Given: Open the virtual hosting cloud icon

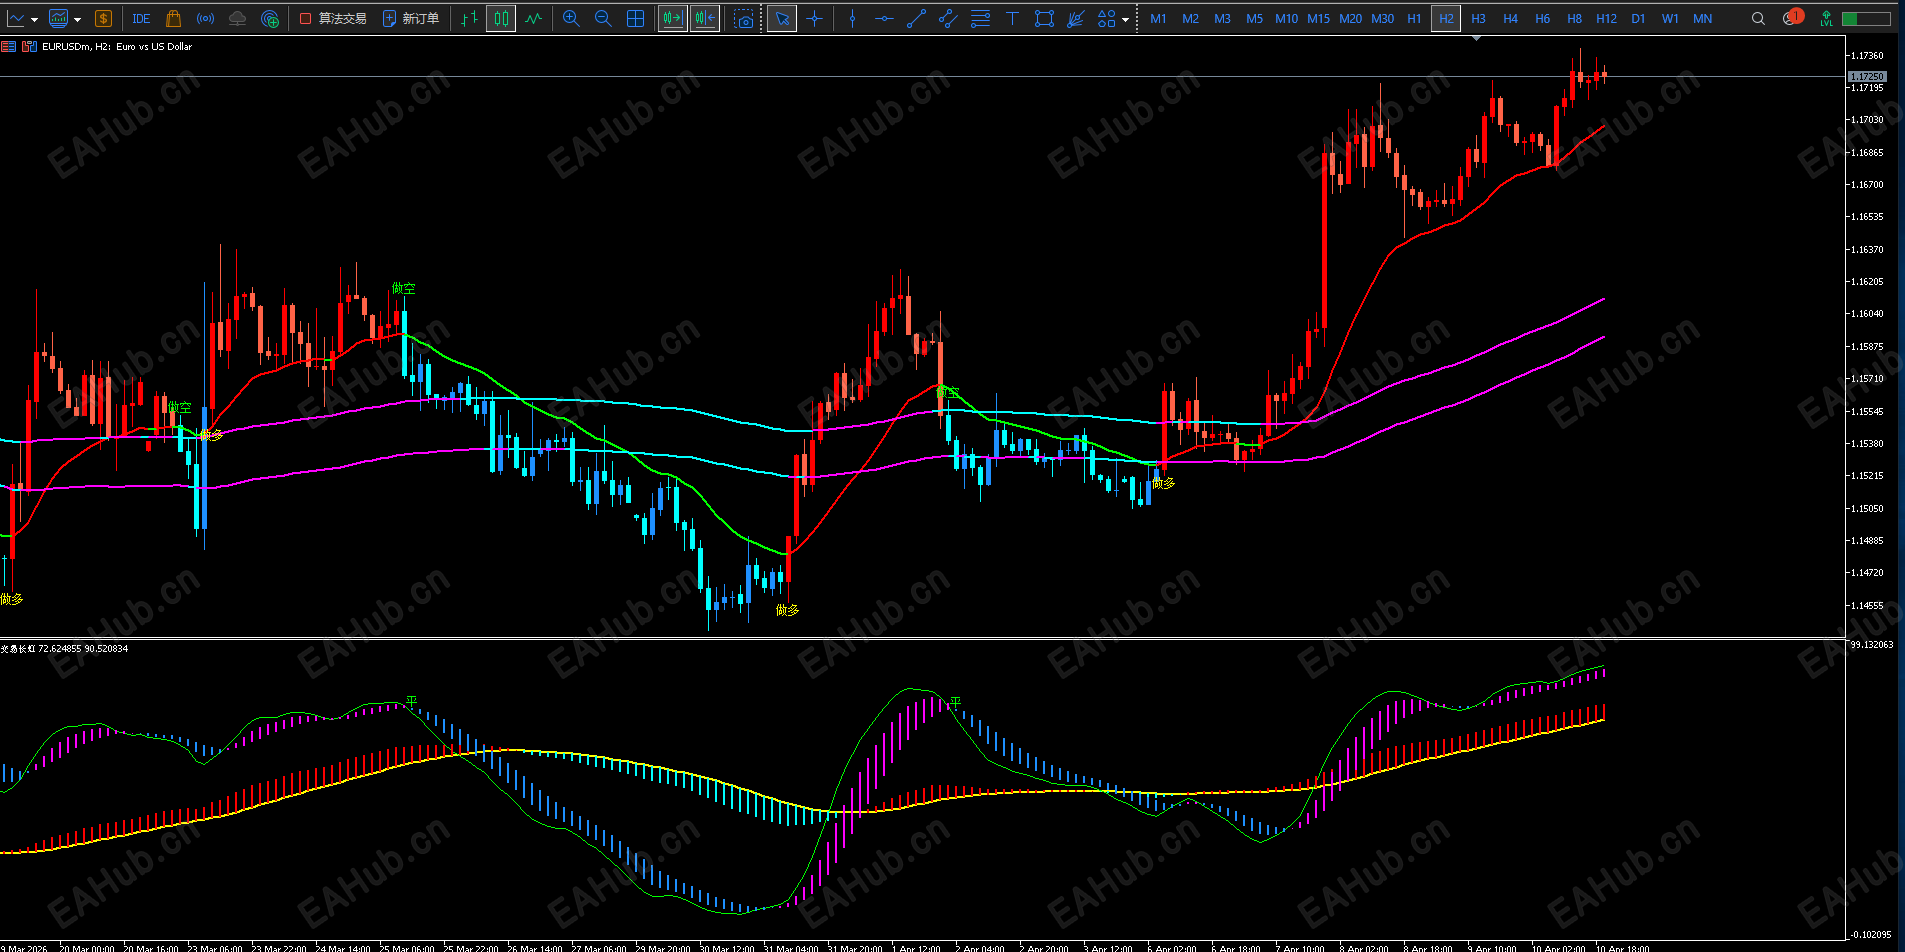Looking at the screenshot, I should pyautogui.click(x=237, y=18).
